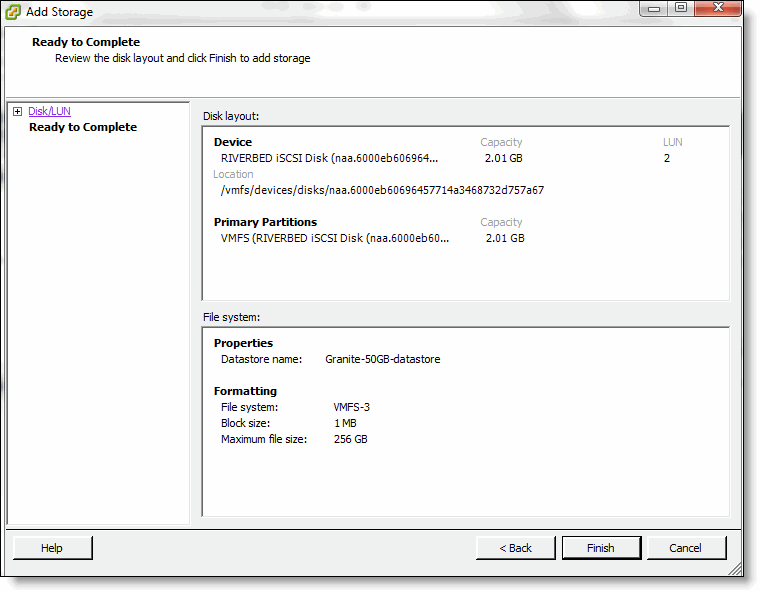Click the Maximum file size label

coord(264,439)
